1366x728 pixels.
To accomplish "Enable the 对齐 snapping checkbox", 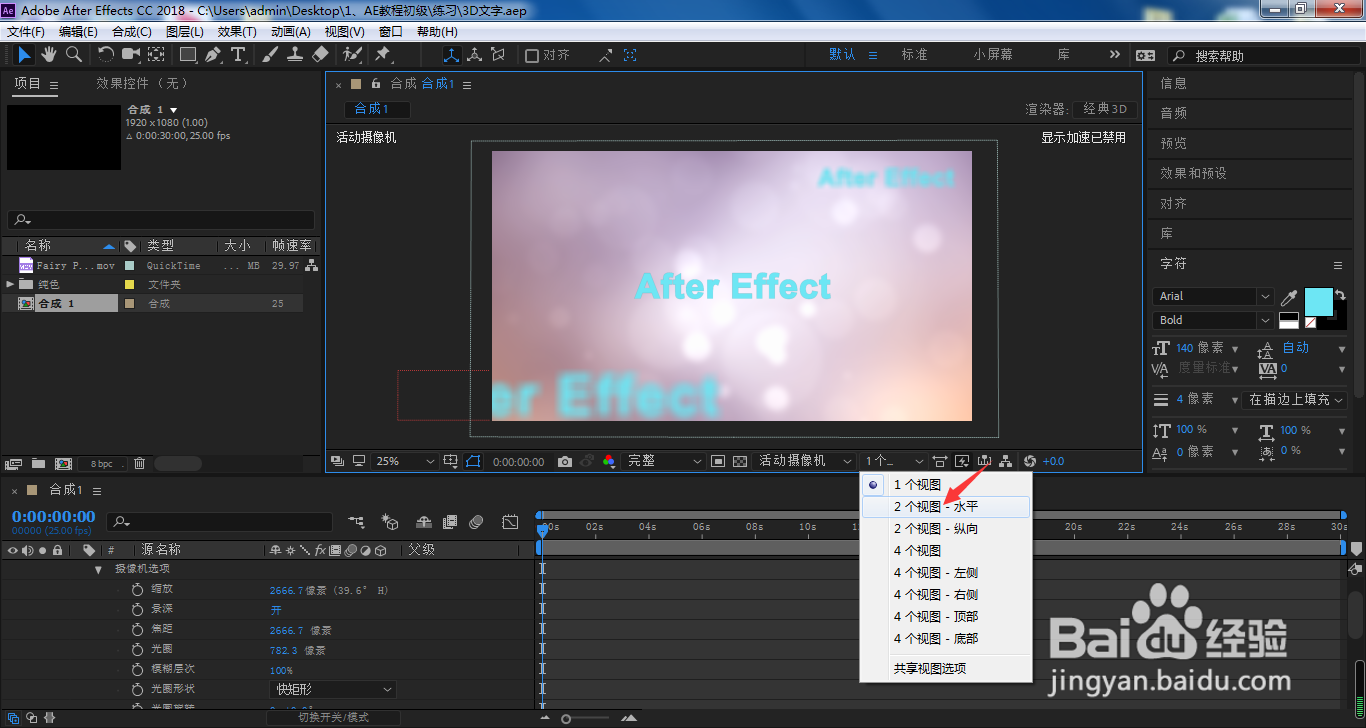I will [x=532, y=55].
